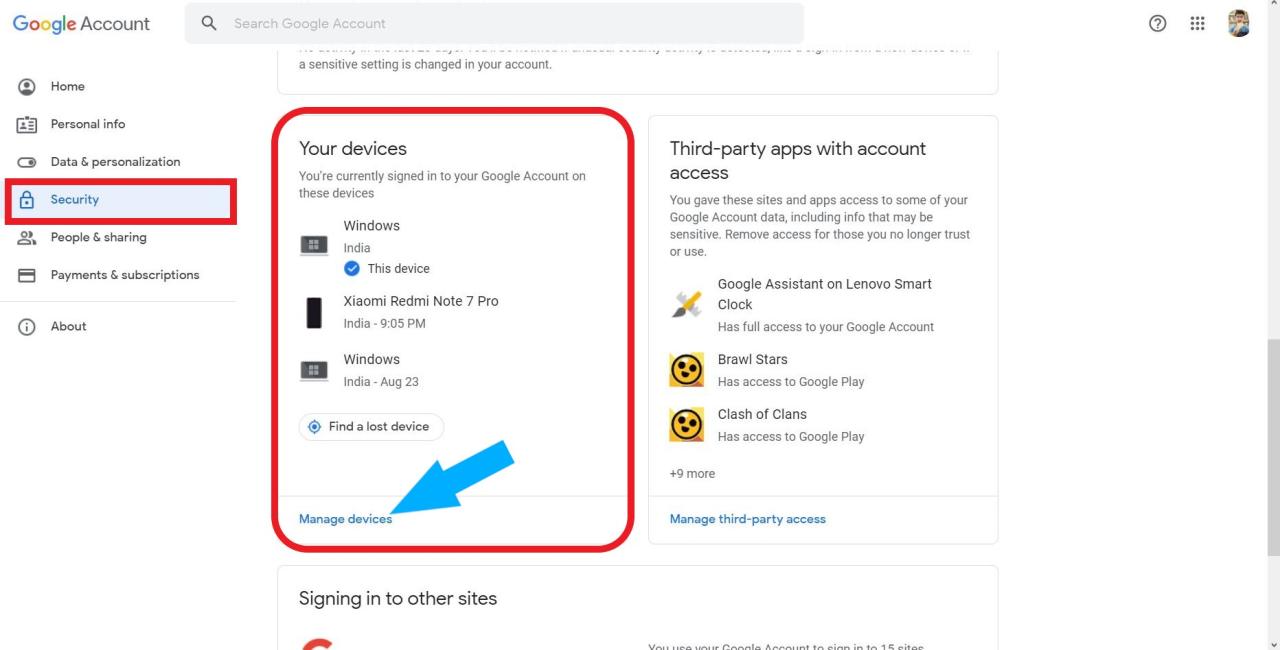This screenshot has width=1280, height=650.
Task: Click the Find a lost device button
Action: (371, 427)
